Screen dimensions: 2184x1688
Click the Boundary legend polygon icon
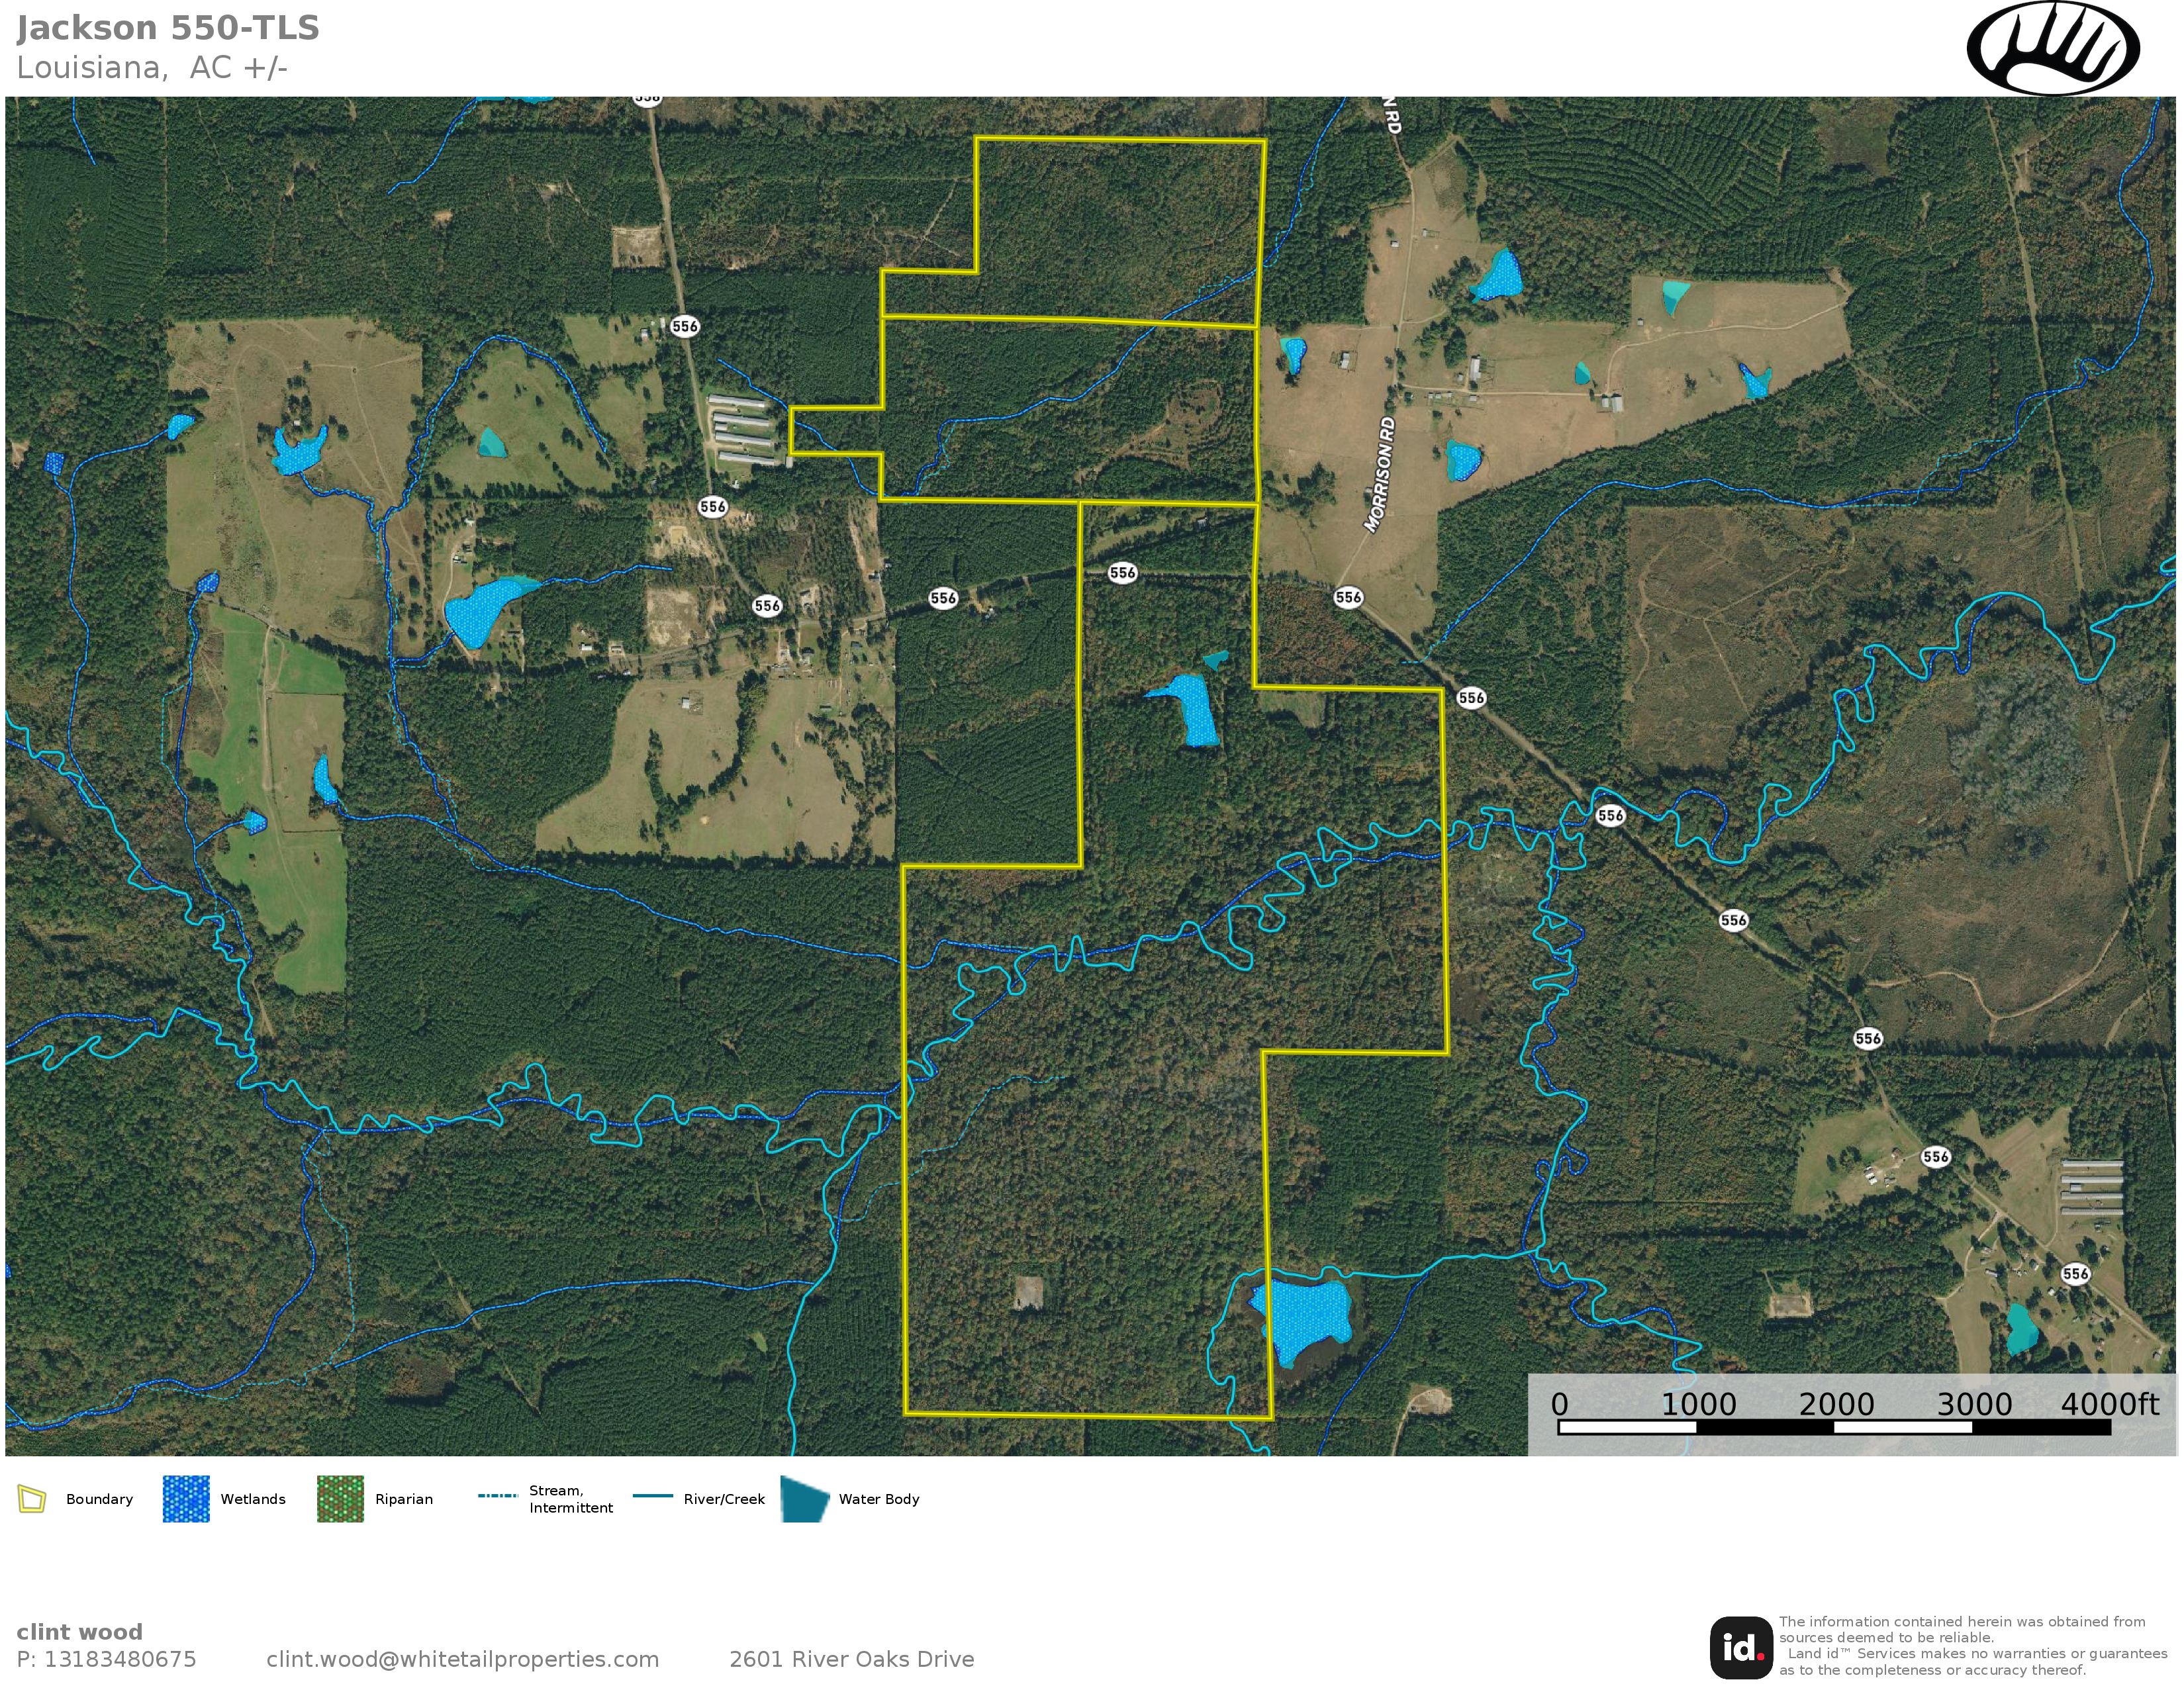click(32, 1499)
